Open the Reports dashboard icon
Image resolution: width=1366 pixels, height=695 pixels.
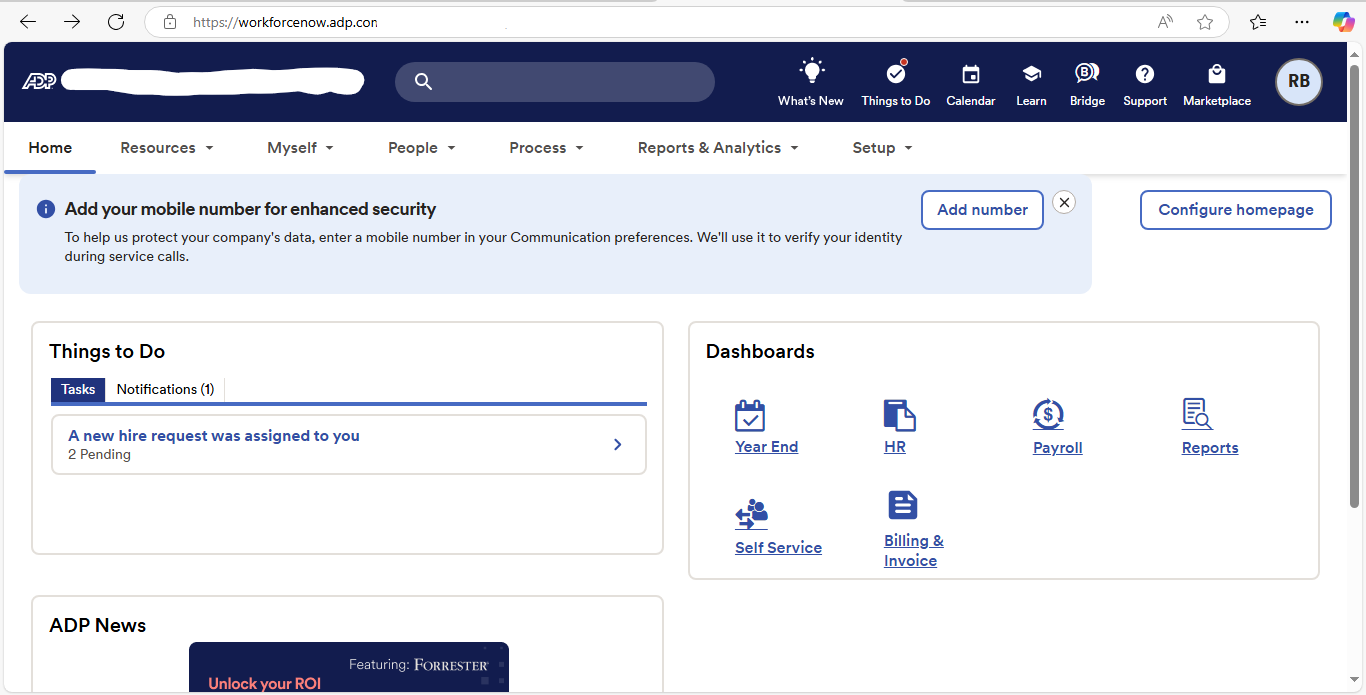tap(1197, 415)
